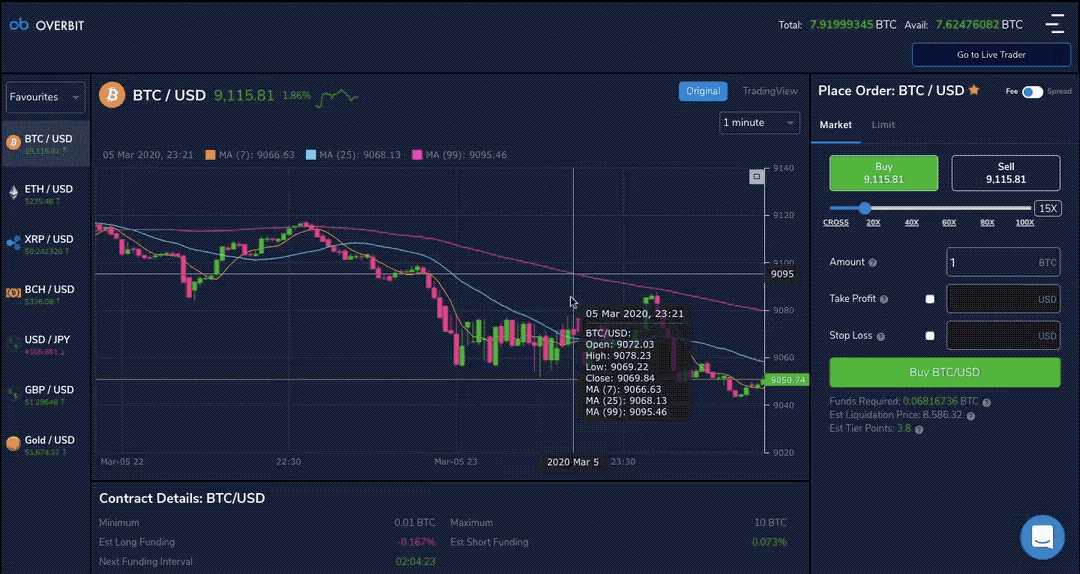The width and height of the screenshot is (1080, 574).
Task: Select BTC / USD in favourites list
Action: click(x=46, y=143)
